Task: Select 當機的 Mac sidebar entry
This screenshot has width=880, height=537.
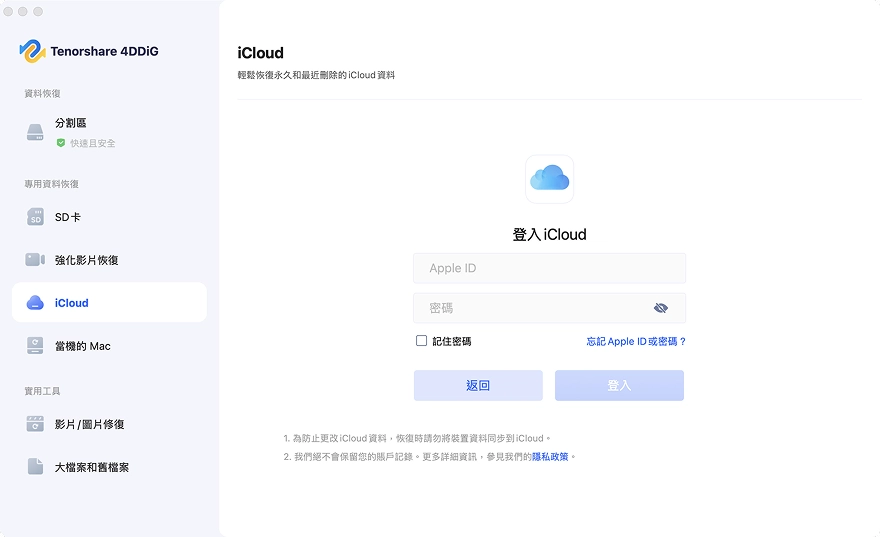Action: (109, 346)
